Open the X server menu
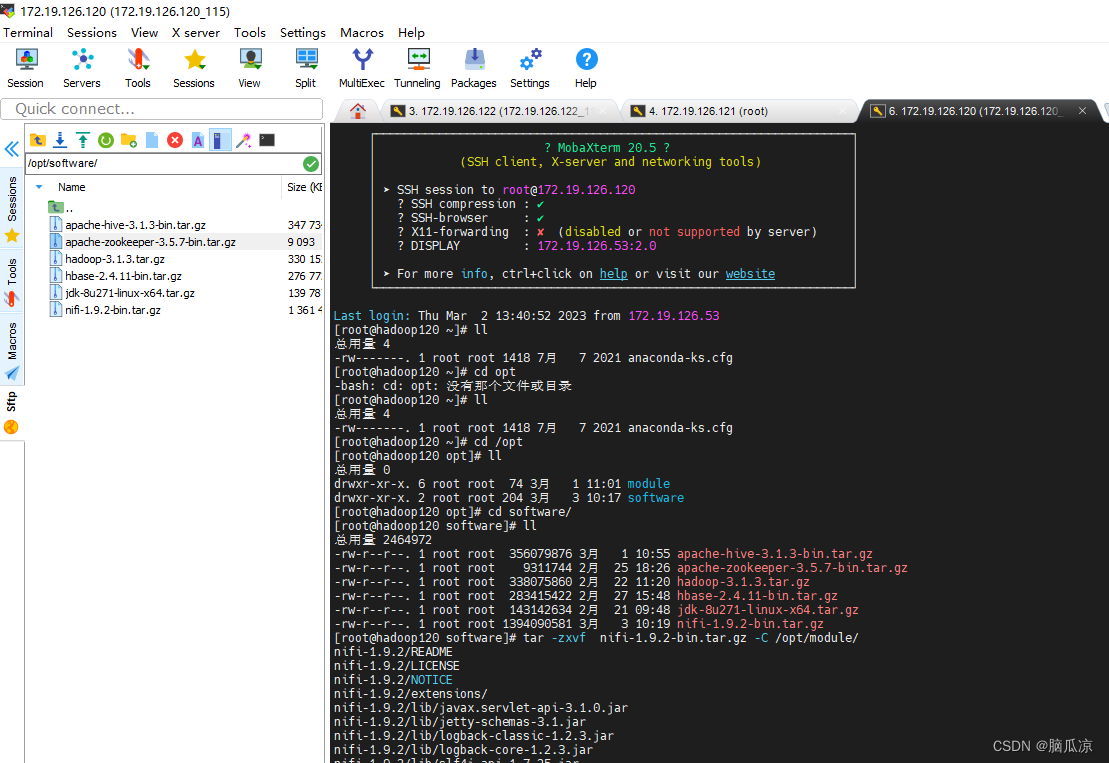1109x763 pixels. [x=196, y=33]
